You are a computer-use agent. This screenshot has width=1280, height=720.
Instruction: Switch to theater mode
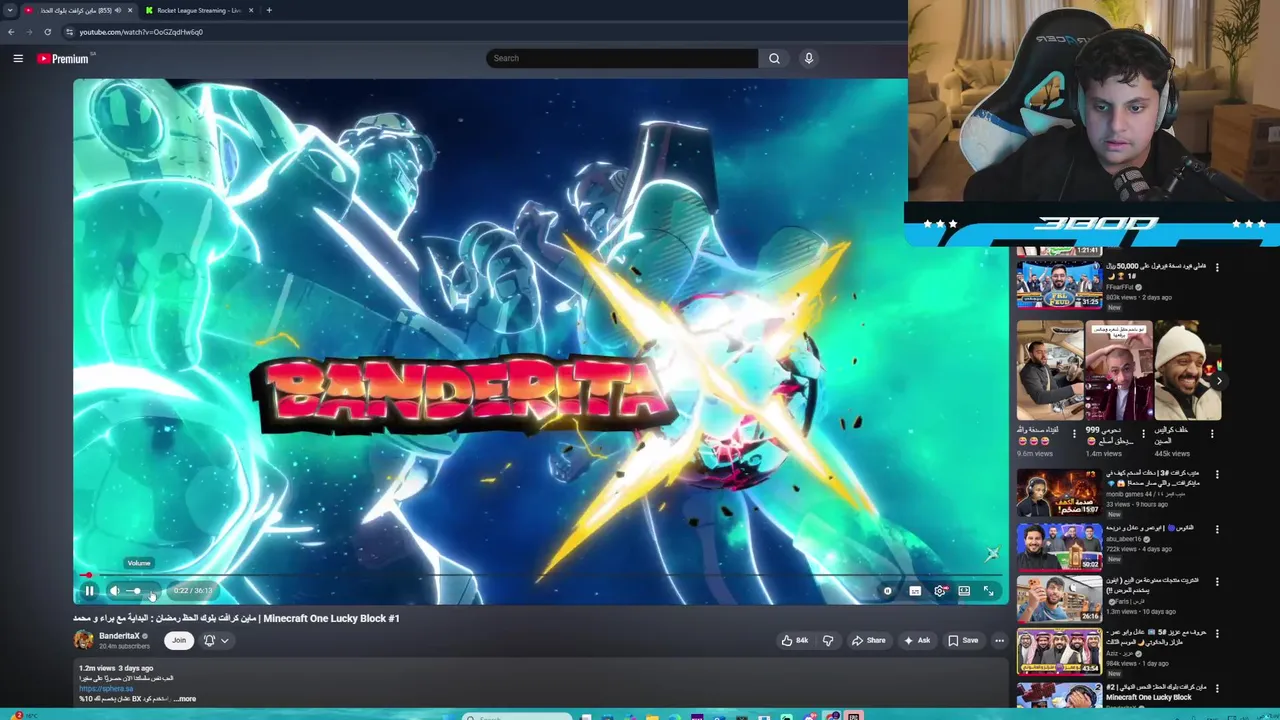(964, 591)
